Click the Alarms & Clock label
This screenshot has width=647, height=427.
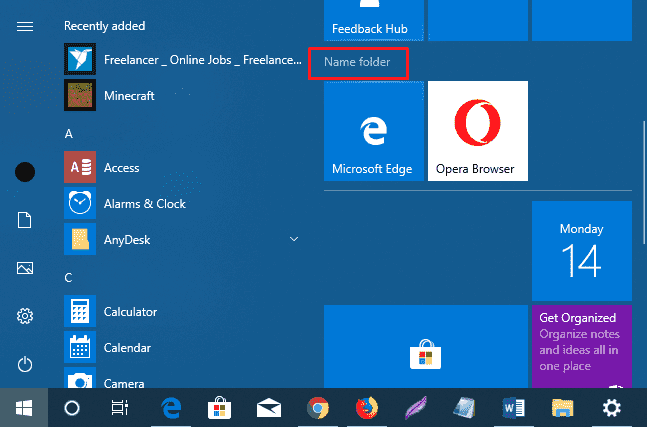pos(145,204)
